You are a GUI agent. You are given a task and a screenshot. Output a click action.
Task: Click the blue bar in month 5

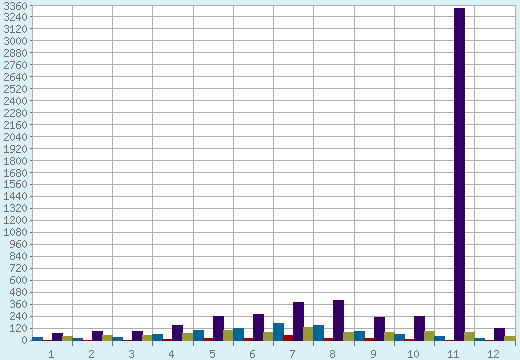coord(198,335)
